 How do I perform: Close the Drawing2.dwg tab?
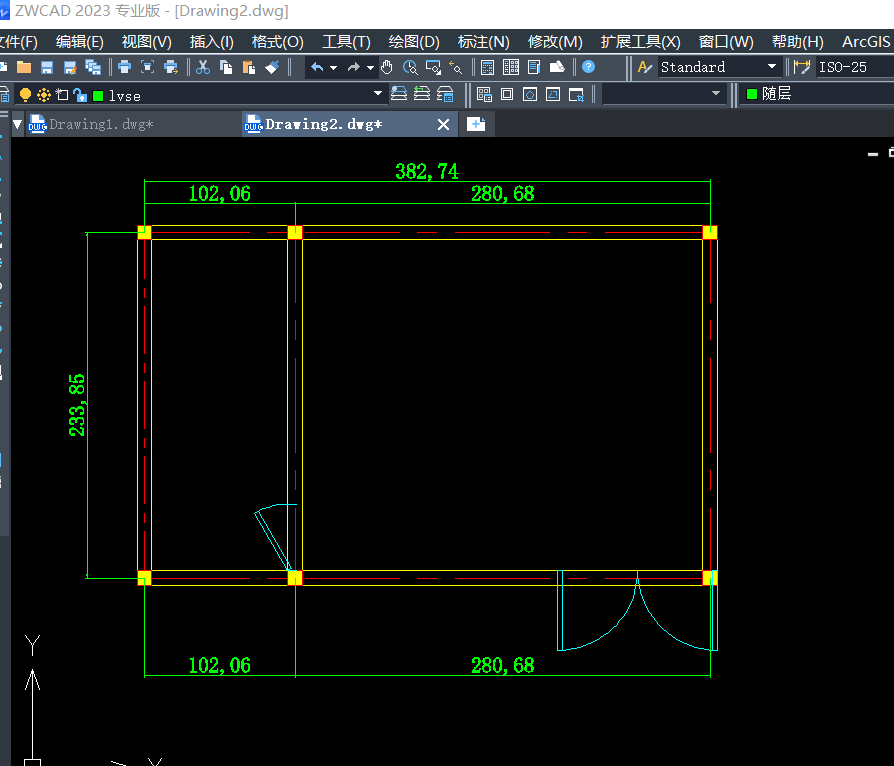[443, 124]
